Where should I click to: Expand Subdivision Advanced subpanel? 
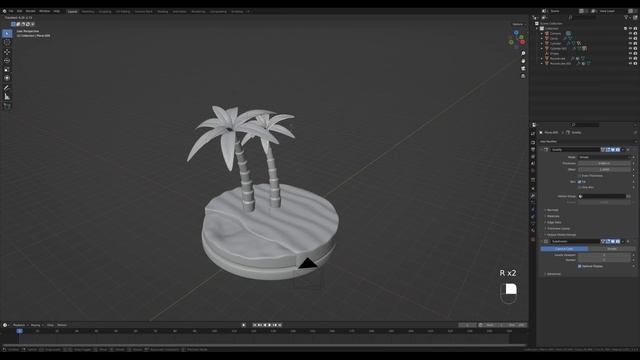point(553,274)
